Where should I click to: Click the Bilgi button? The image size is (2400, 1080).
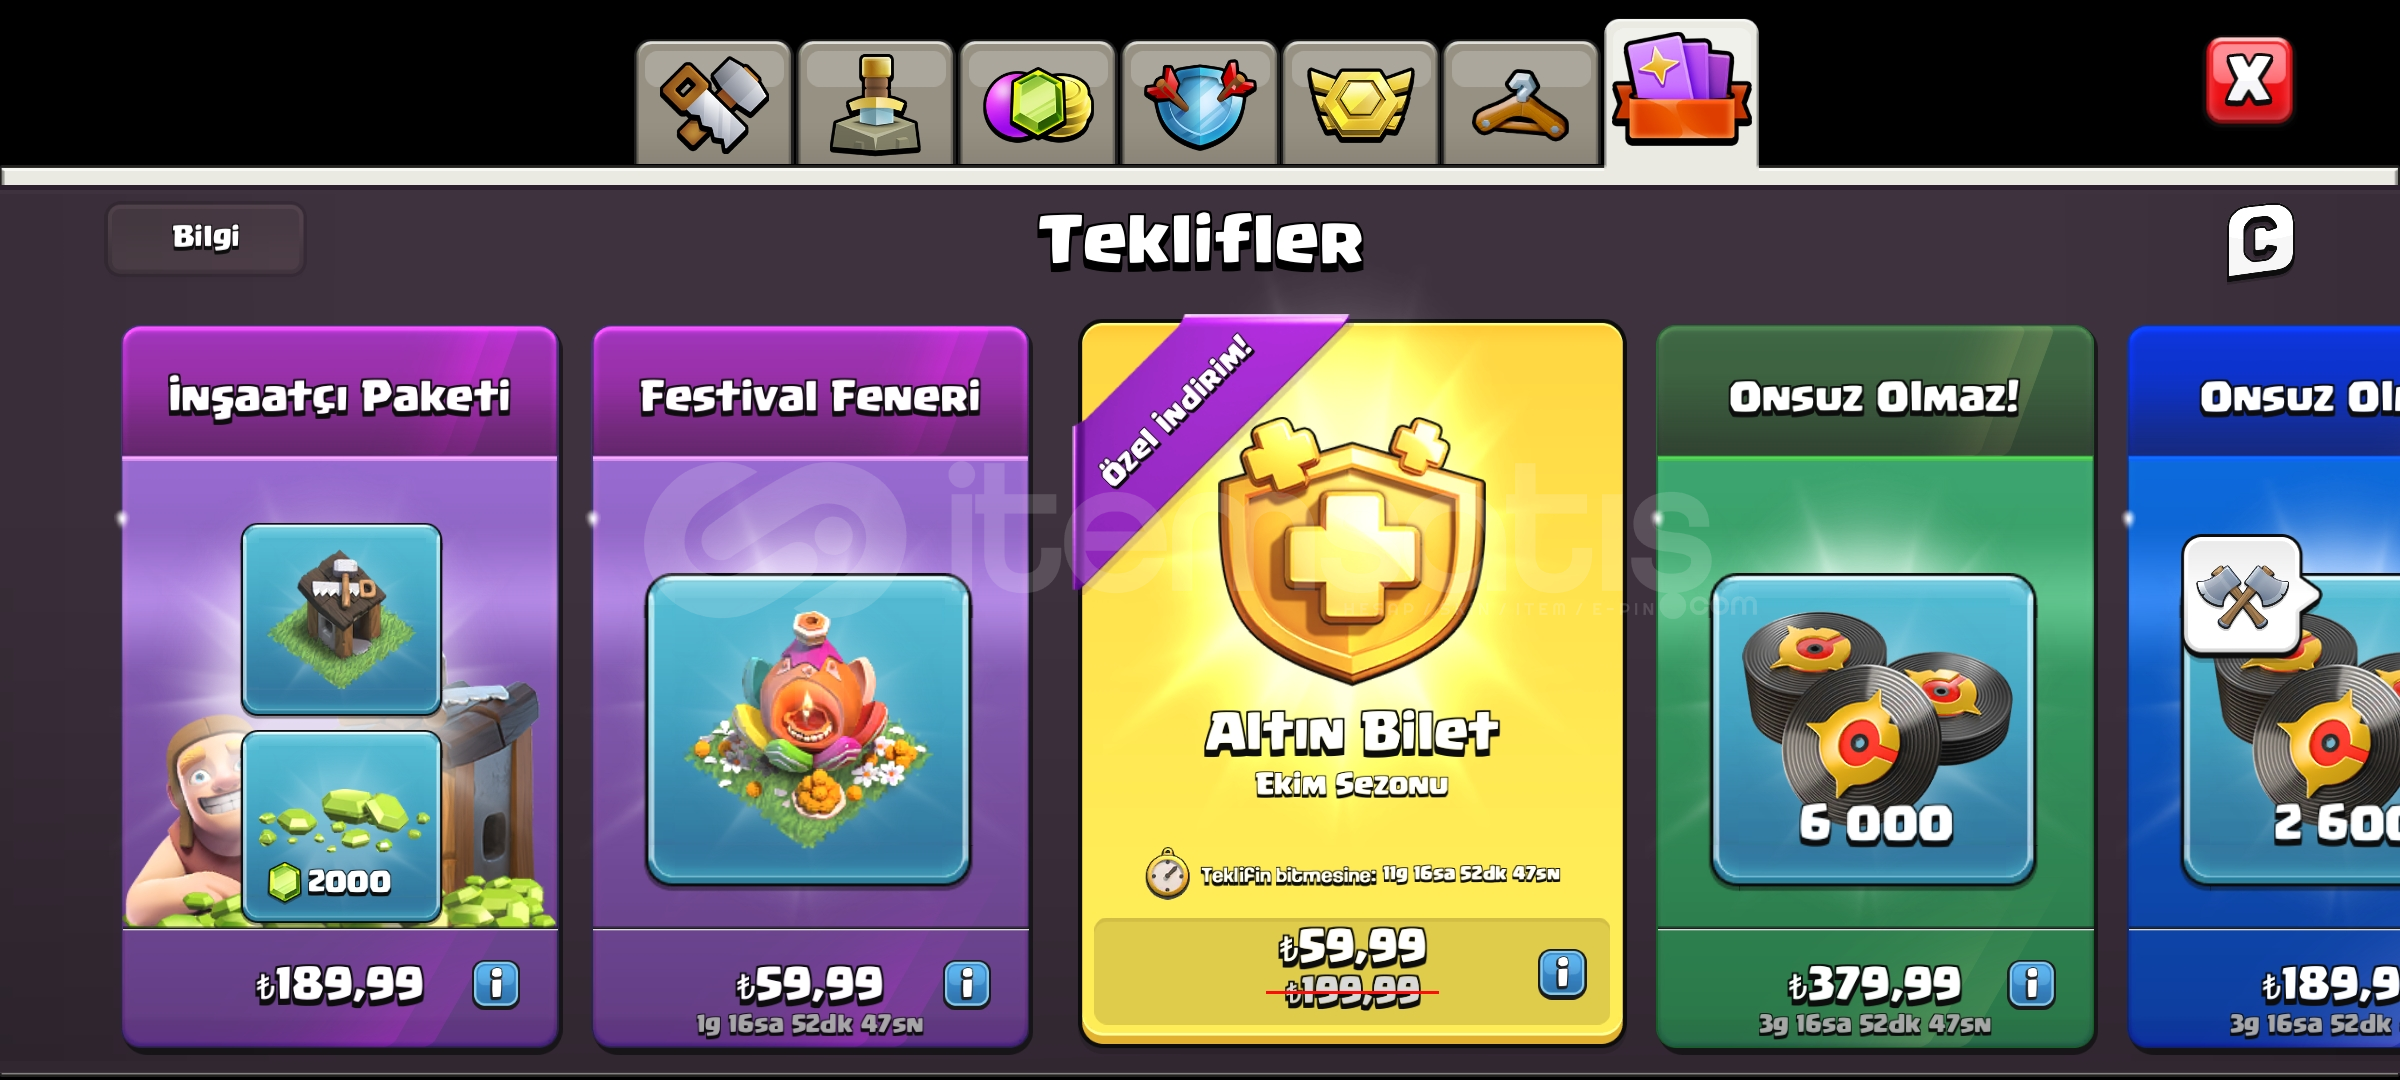tap(205, 238)
